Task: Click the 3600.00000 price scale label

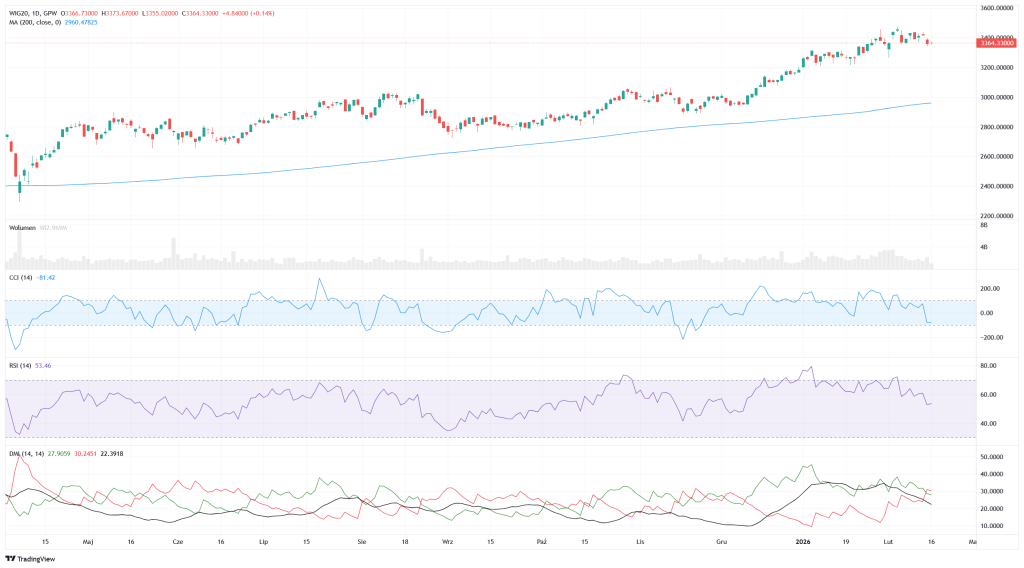Action: [997, 8]
